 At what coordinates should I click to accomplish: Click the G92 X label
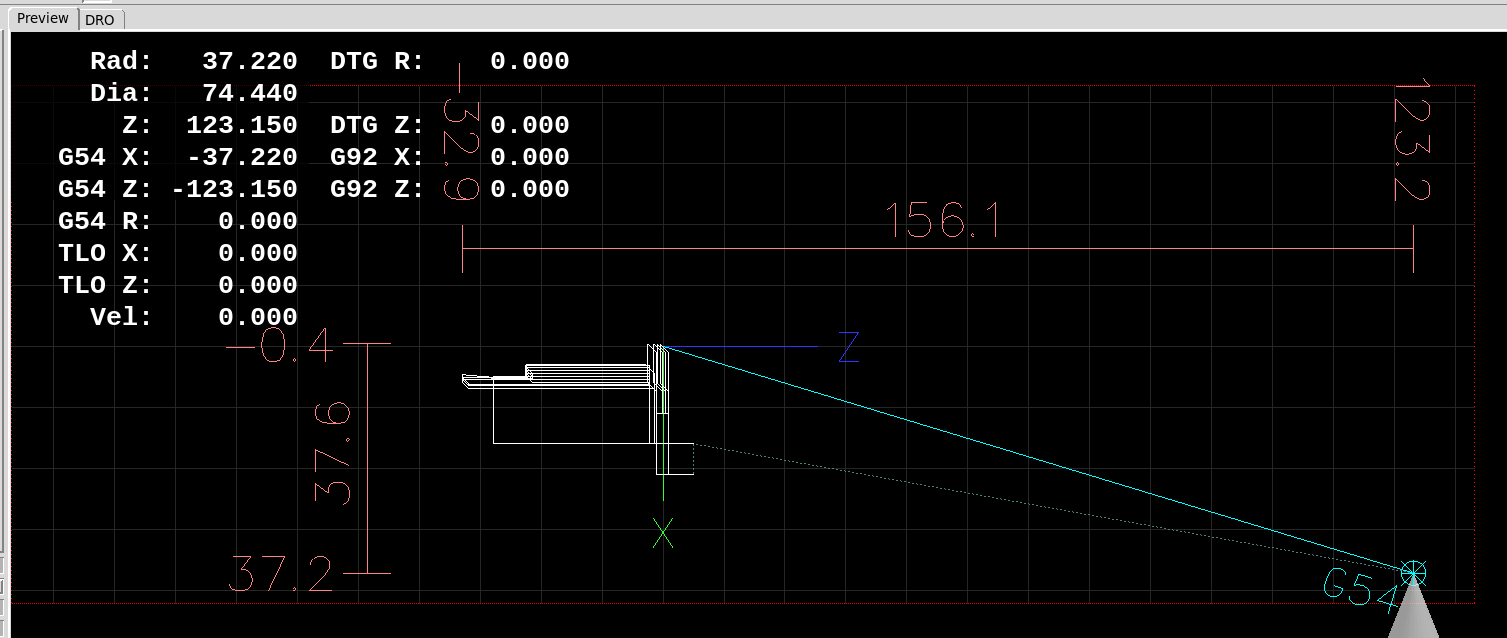[x=377, y=157]
